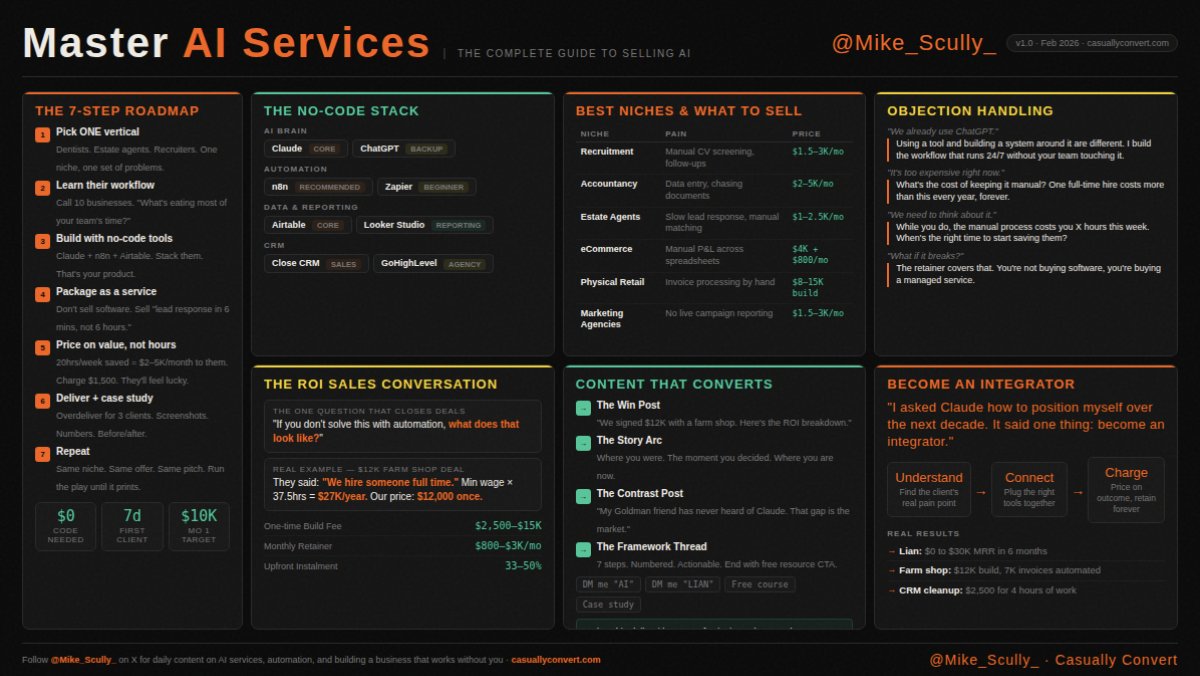The width and height of the screenshot is (1200, 676).
Task: Click the Marketing Agencies niche row label
Action: (601, 319)
